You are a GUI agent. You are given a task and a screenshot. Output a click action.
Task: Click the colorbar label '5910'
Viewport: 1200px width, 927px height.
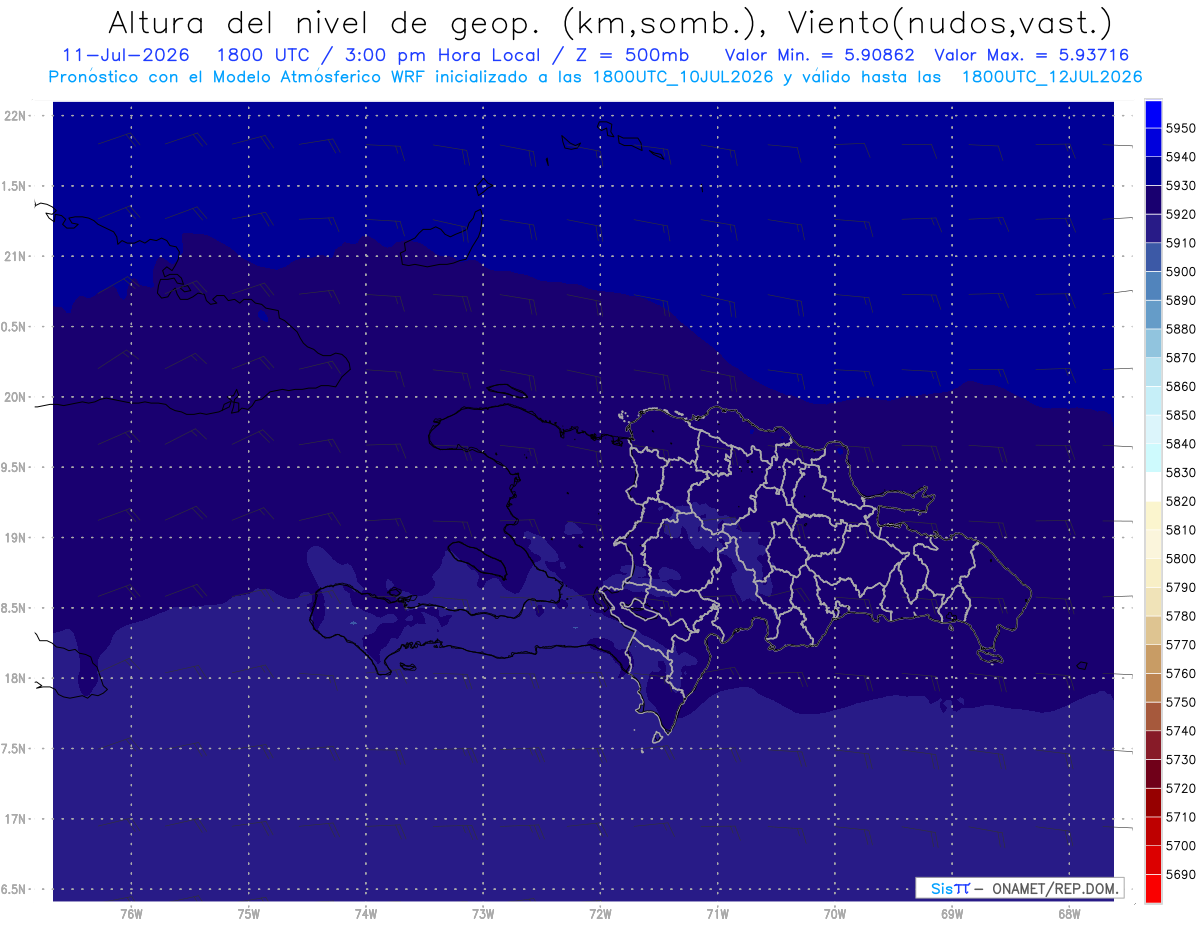click(1180, 243)
